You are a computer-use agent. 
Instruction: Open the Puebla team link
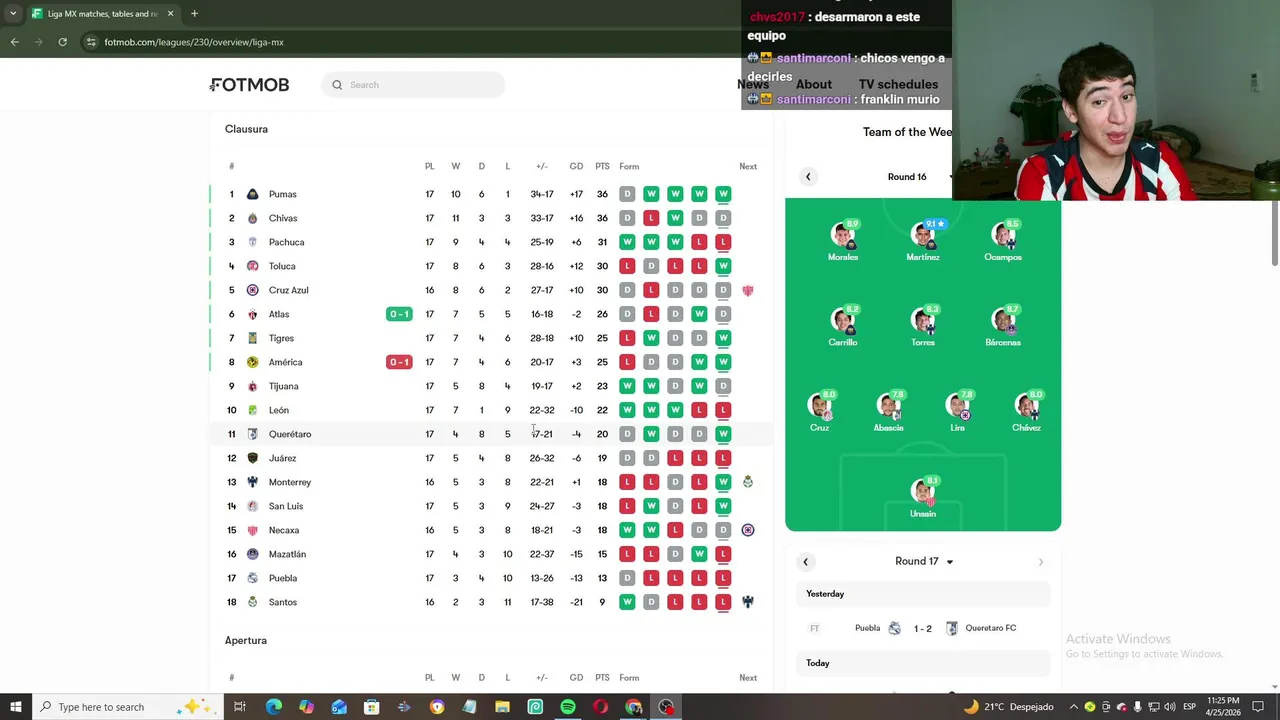pyautogui.click(x=283, y=578)
